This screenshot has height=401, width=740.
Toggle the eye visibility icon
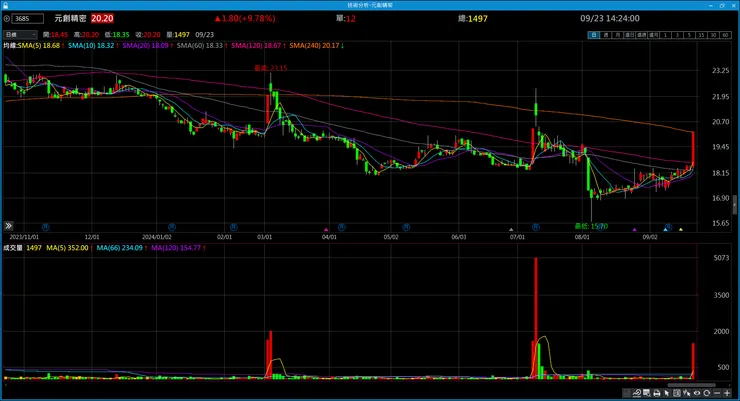coord(697,393)
